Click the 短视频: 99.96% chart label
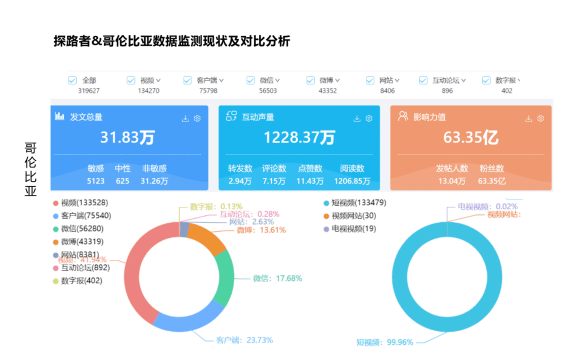The width and height of the screenshot is (570, 360). tap(385, 343)
